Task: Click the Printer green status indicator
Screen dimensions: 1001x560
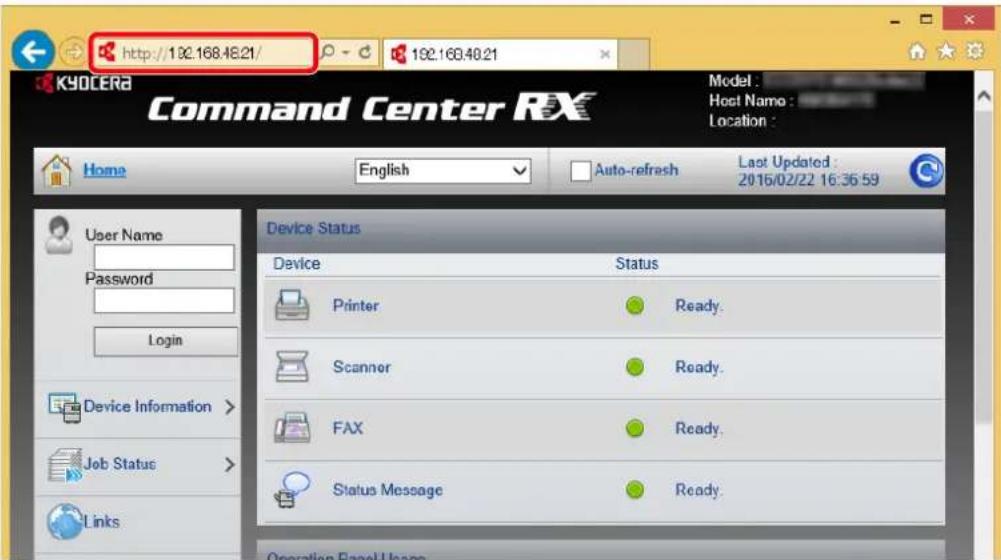Action: coord(635,306)
